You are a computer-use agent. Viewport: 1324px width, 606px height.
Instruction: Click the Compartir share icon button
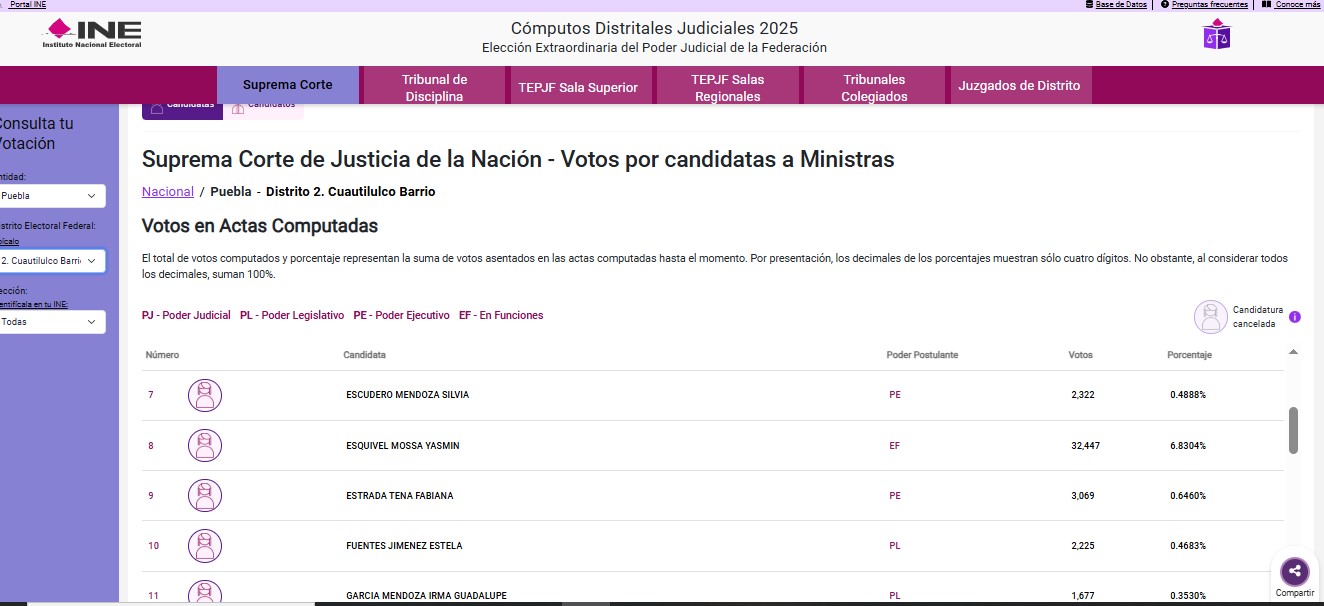click(x=1294, y=572)
